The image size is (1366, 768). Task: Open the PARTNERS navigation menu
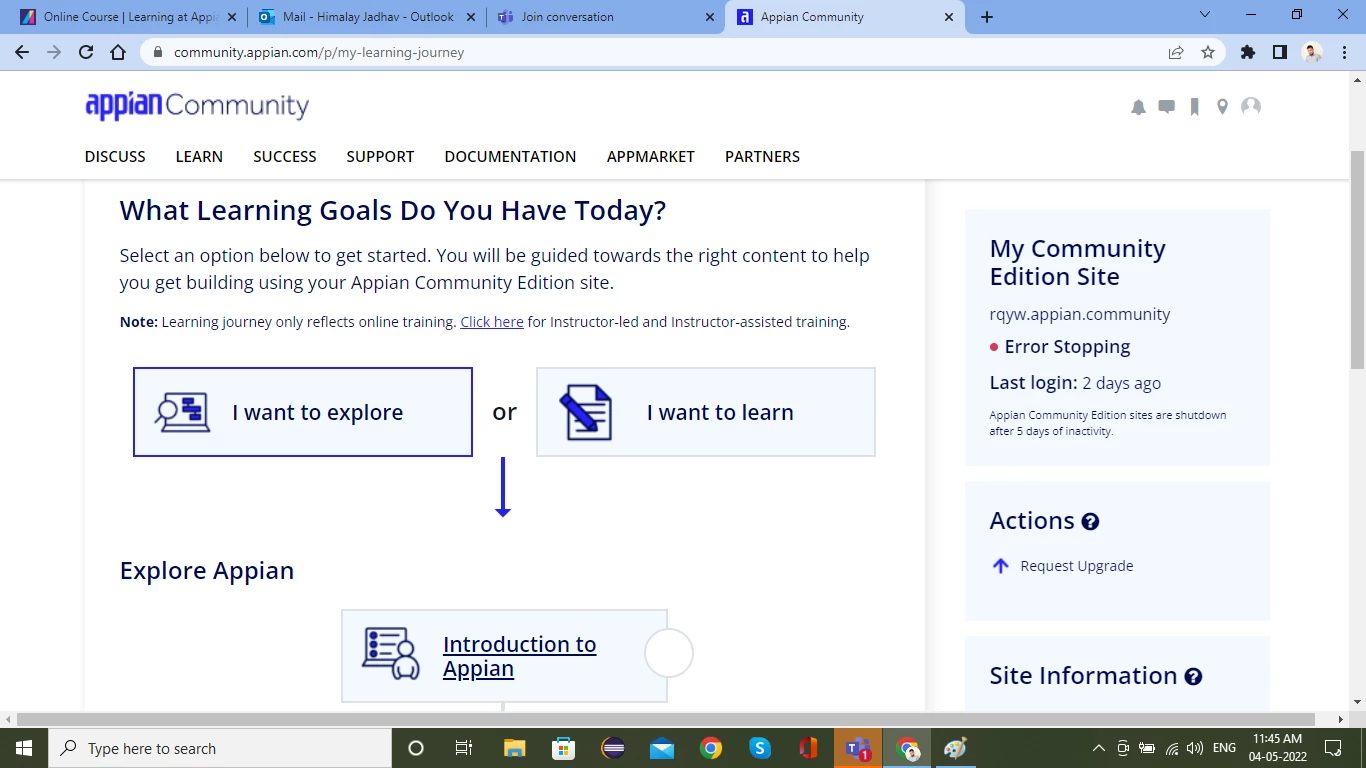(x=762, y=157)
